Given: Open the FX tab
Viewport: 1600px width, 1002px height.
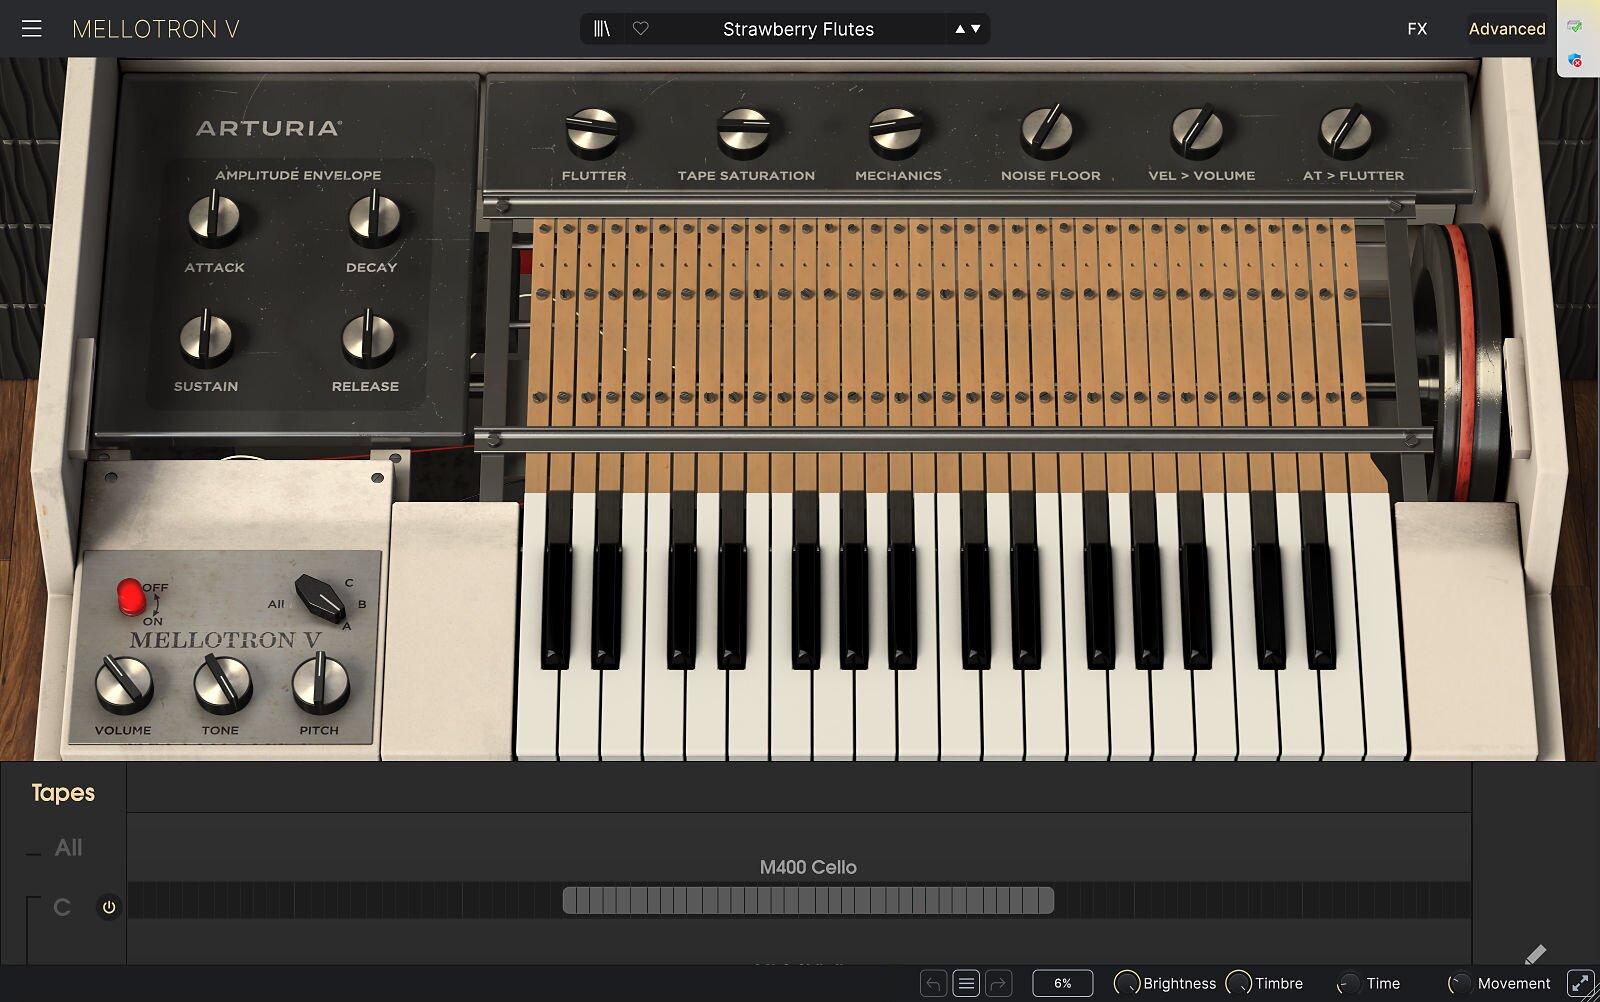Looking at the screenshot, I should click(x=1417, y=29).
